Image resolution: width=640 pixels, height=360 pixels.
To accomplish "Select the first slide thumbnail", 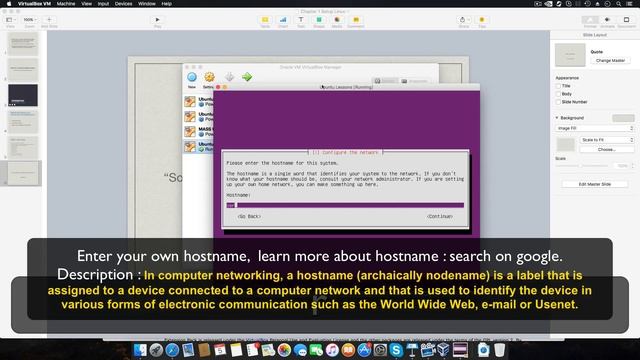I will (23, 44).
